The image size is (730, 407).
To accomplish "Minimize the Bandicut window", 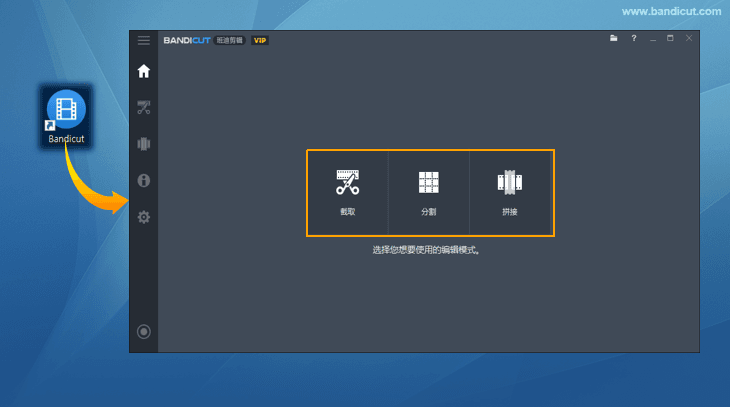I will point(653,39).
